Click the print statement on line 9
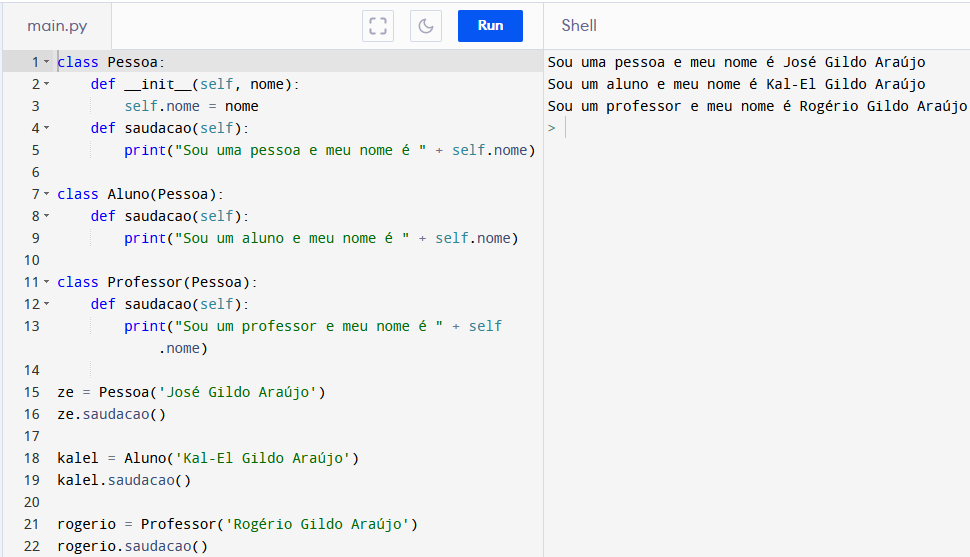This screenshot has width=970, height=557. pos(321,238)
